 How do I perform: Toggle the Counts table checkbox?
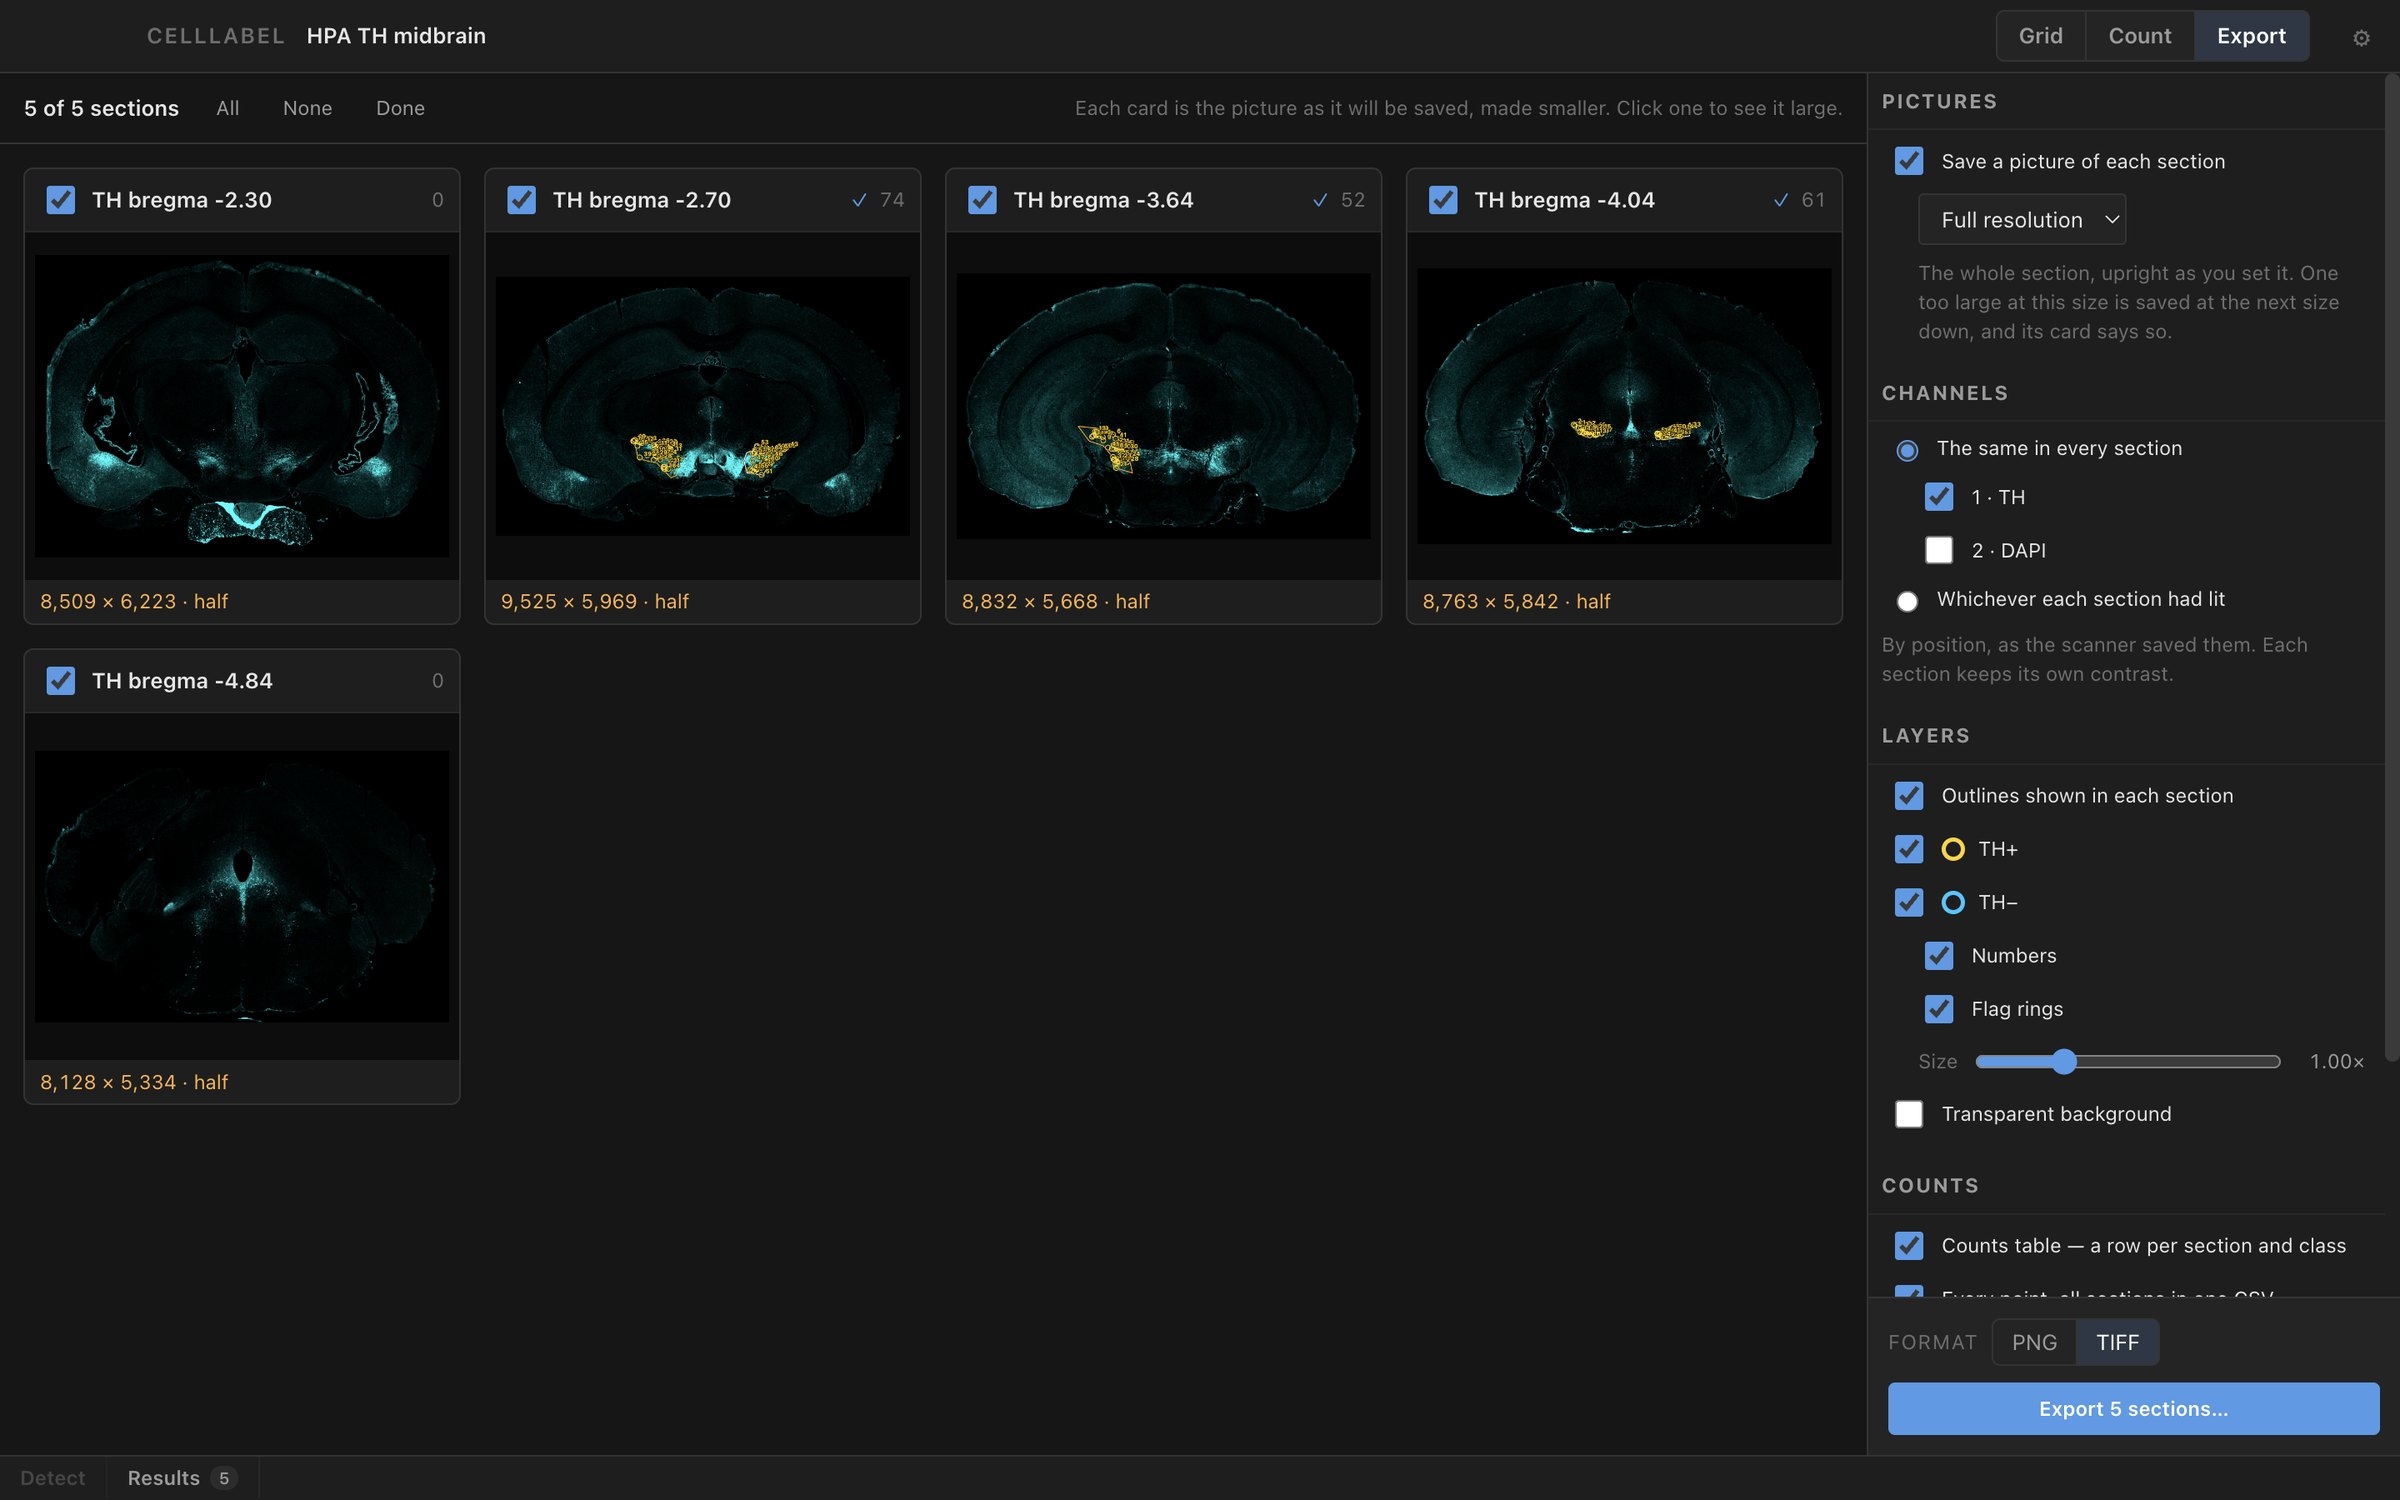pos(1909,1246)
